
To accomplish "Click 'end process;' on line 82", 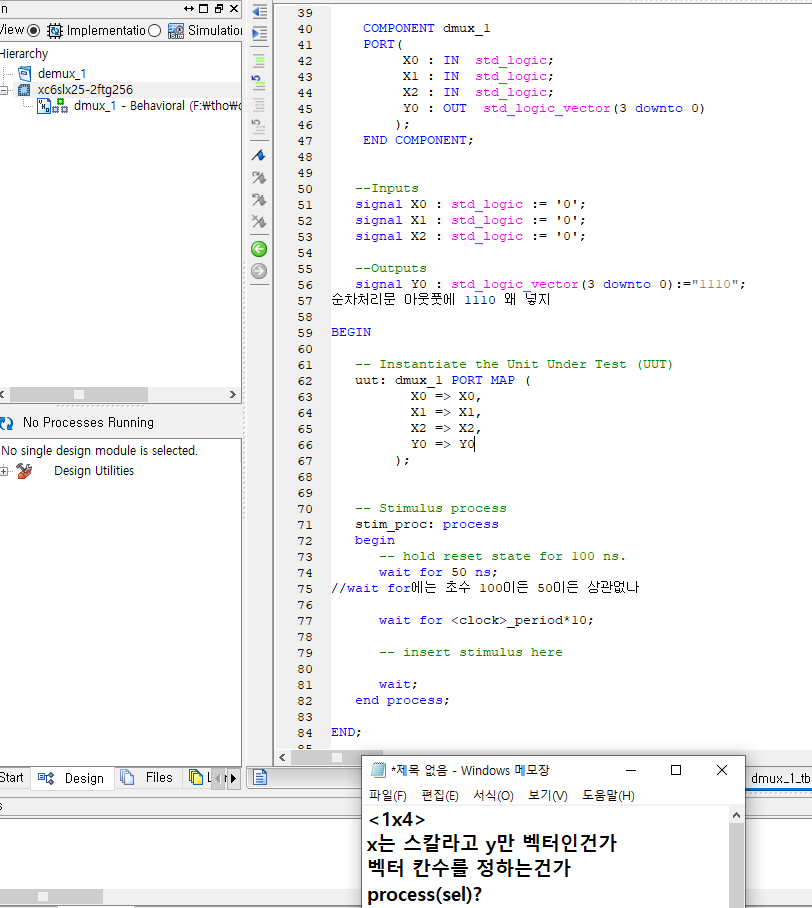I will pos(402,700).
